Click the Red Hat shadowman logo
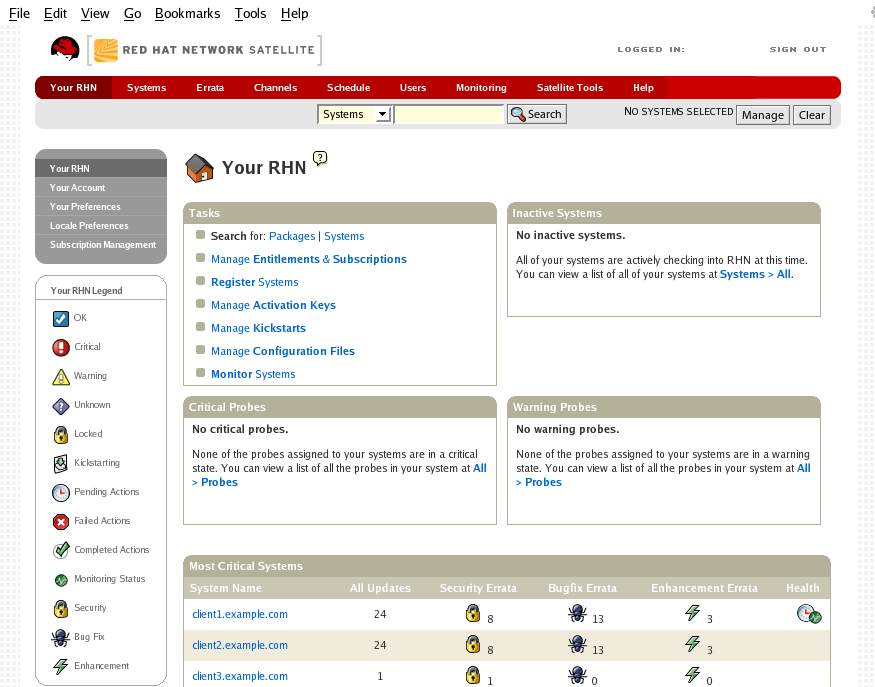Screen dimensions: 875x687 coord(65,49)
